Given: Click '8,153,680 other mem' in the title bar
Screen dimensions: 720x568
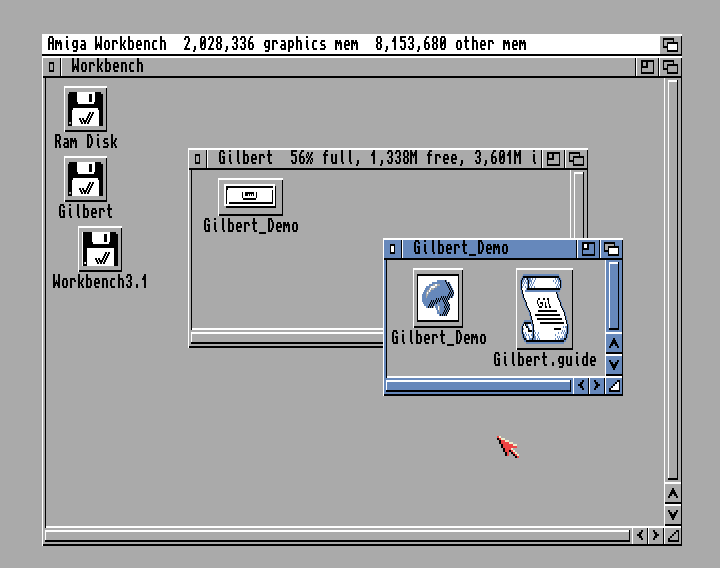Looking at the screenshot, I should (450, 45).
